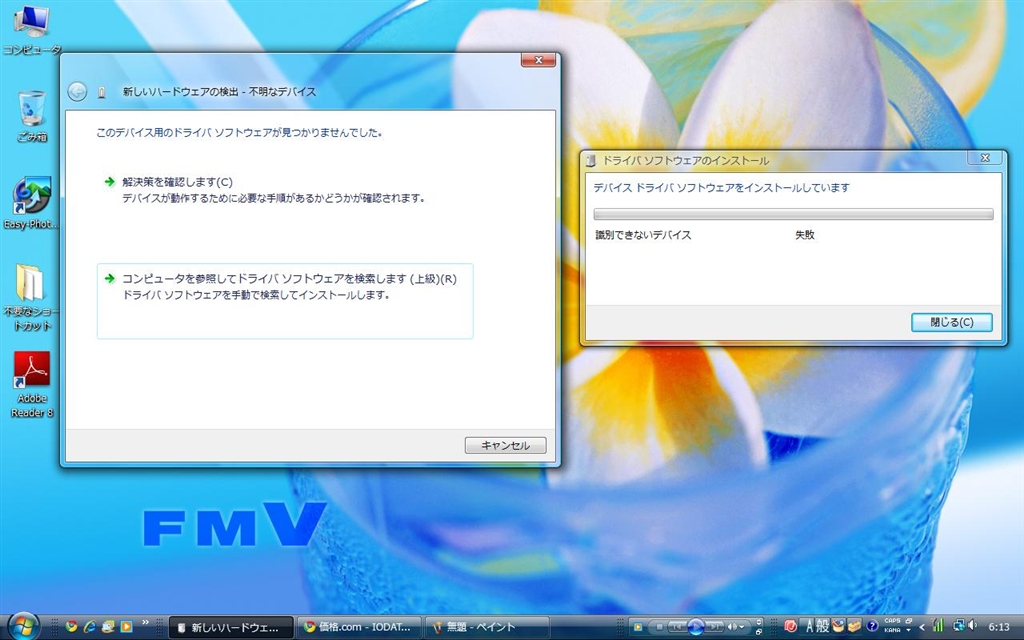
Task: Play media in the taskbar player
Action: (696, 627)
